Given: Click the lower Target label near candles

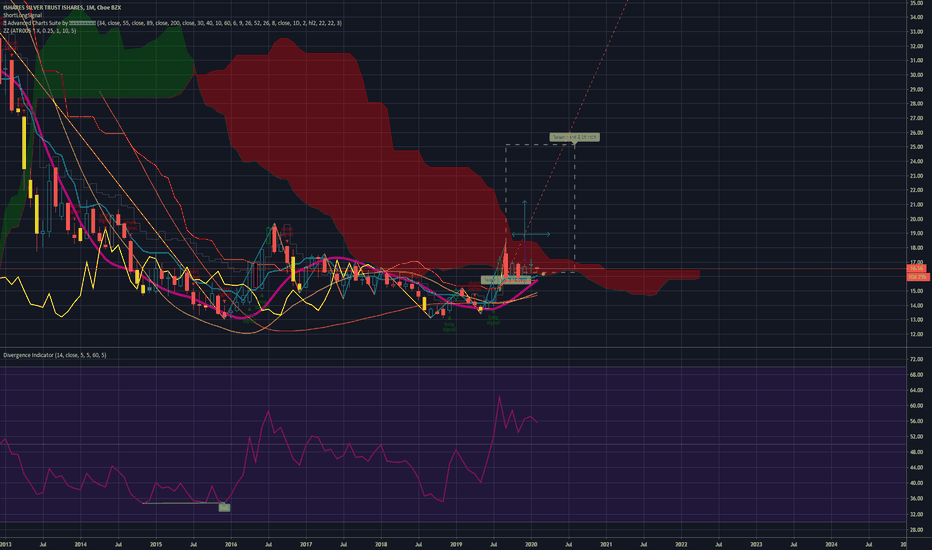Looking at the screenshot, I should pos(505,280).
